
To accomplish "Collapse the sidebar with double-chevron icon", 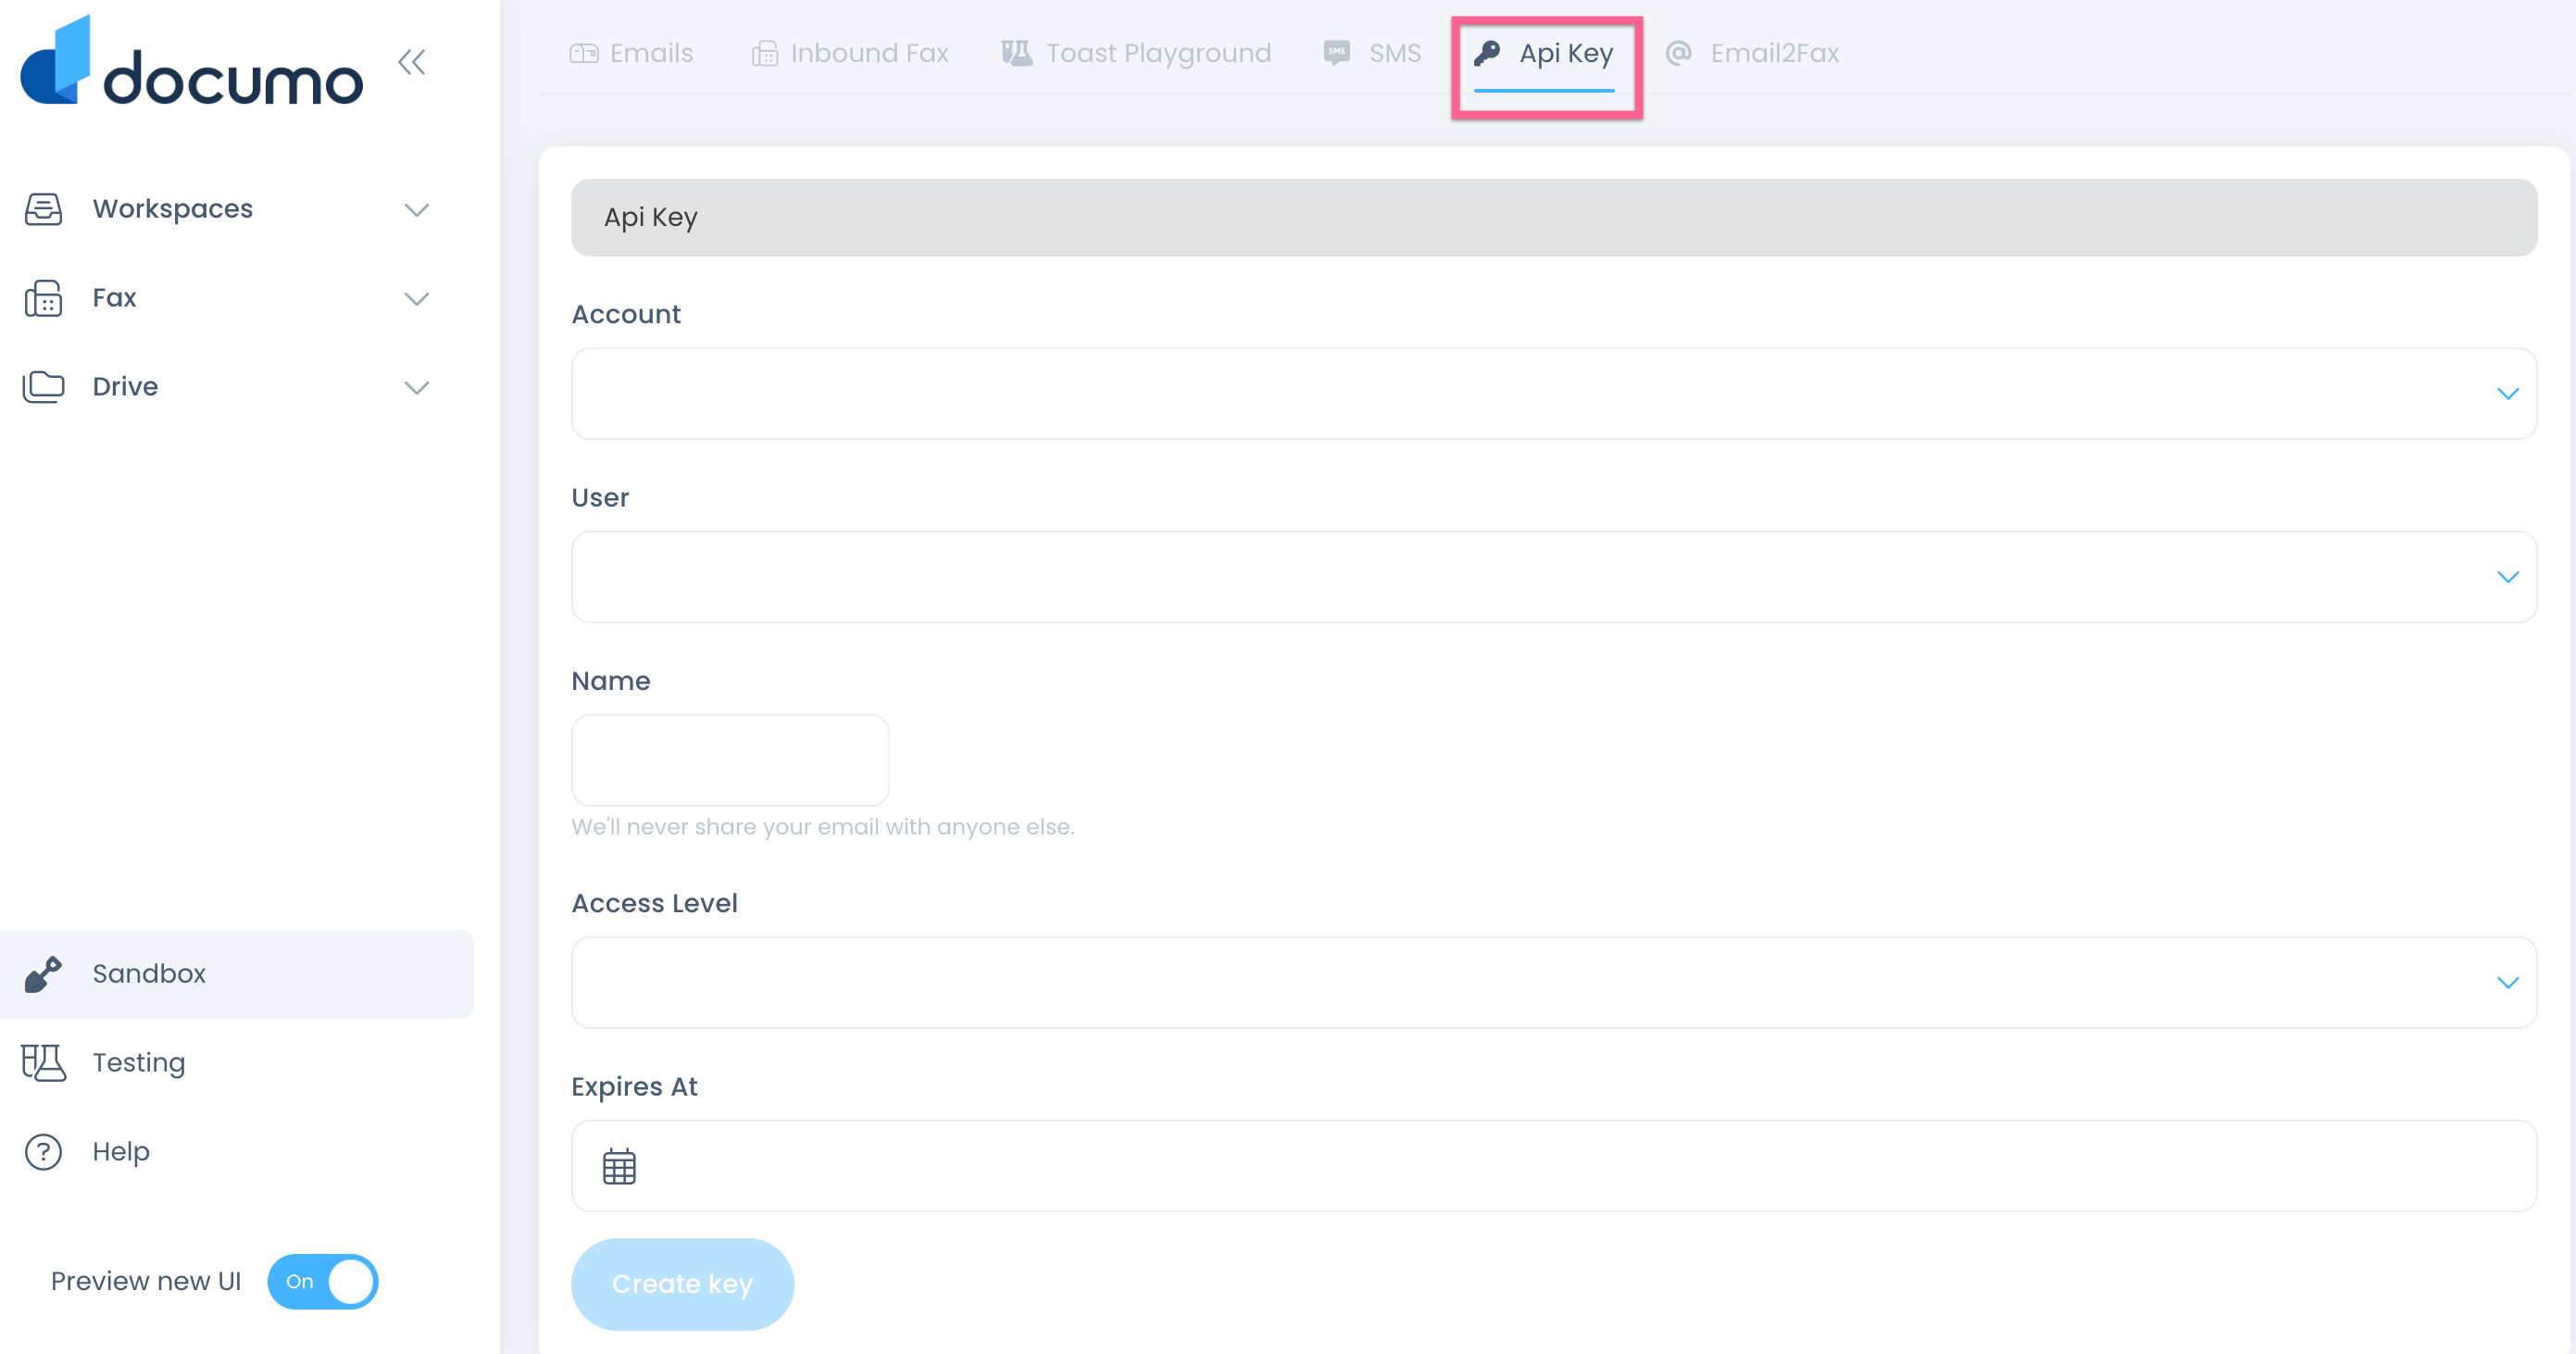I will pos(411,62).
